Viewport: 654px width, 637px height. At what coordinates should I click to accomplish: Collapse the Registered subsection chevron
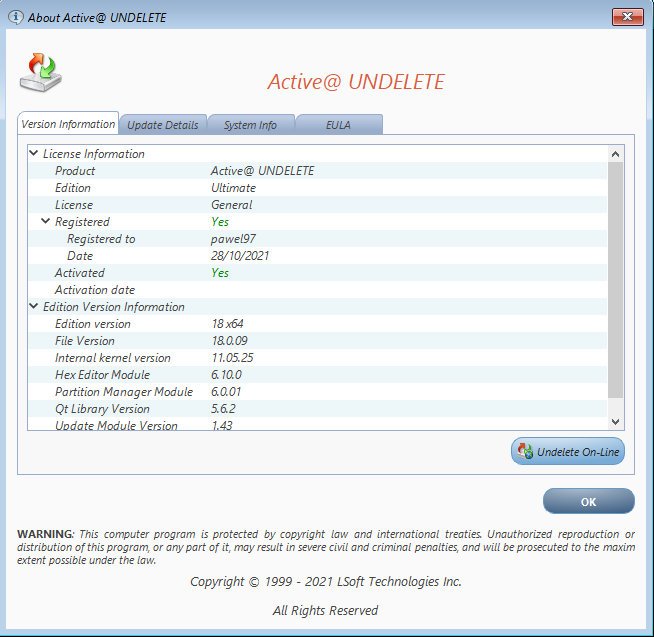pos(45,221)
